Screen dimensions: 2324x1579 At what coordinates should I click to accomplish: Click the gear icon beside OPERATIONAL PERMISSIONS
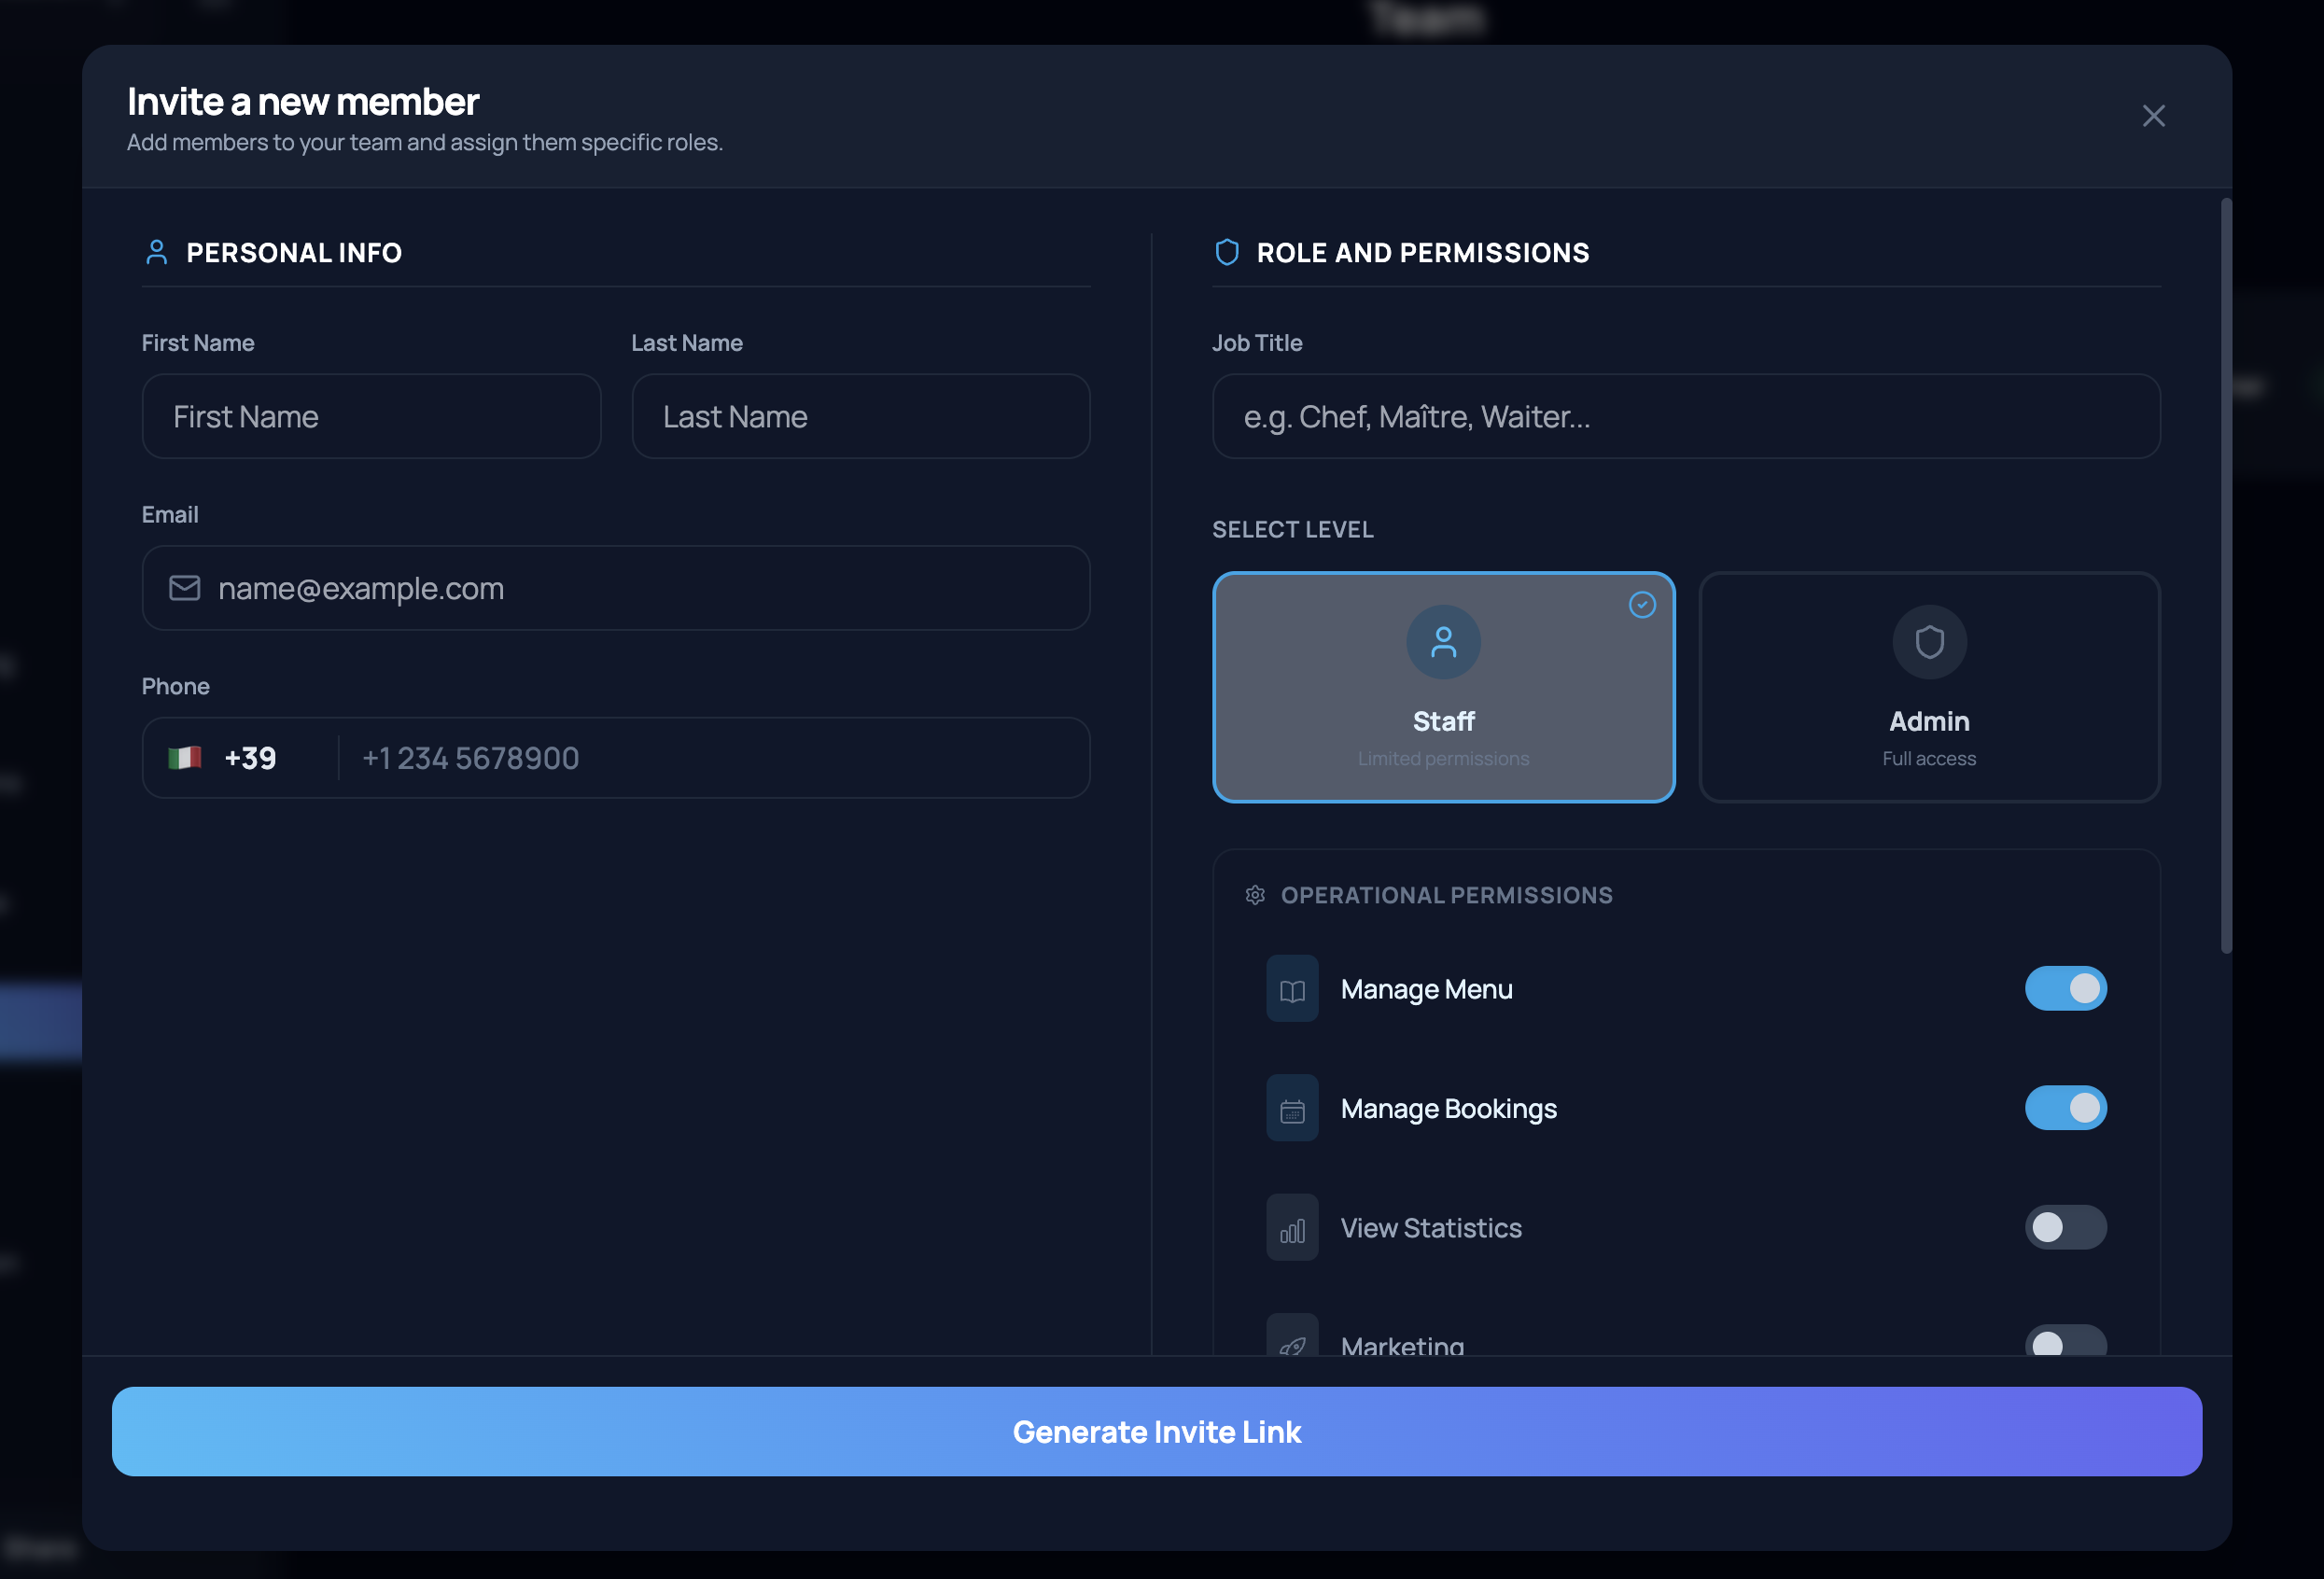click(1254, 895)
